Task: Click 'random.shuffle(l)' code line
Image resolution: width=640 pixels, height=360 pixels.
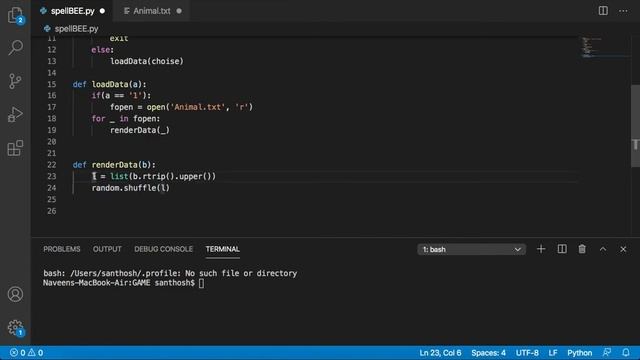Action: 131,188
